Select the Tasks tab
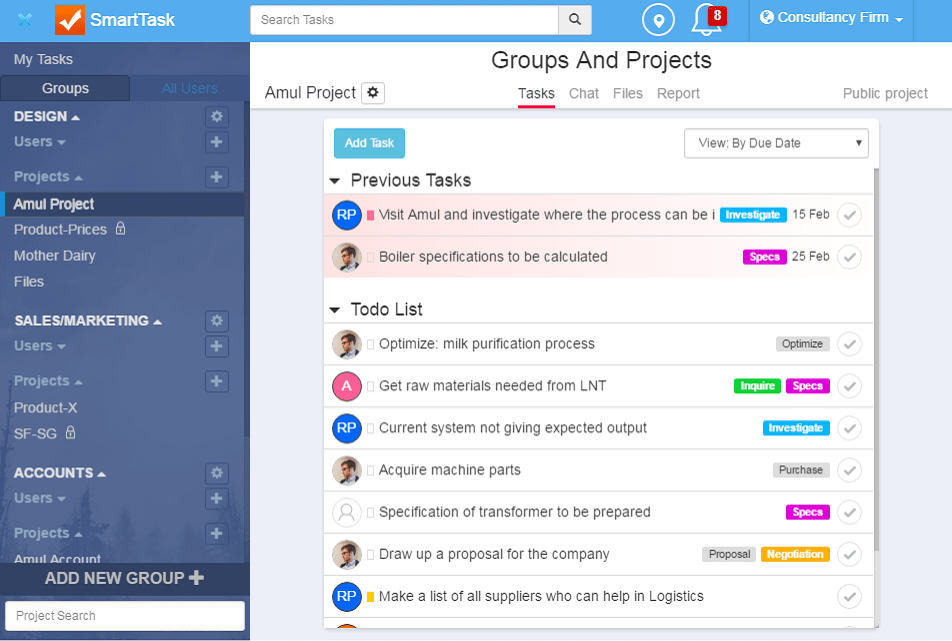Viewport: 952px width, 641px height. point(536,93)
